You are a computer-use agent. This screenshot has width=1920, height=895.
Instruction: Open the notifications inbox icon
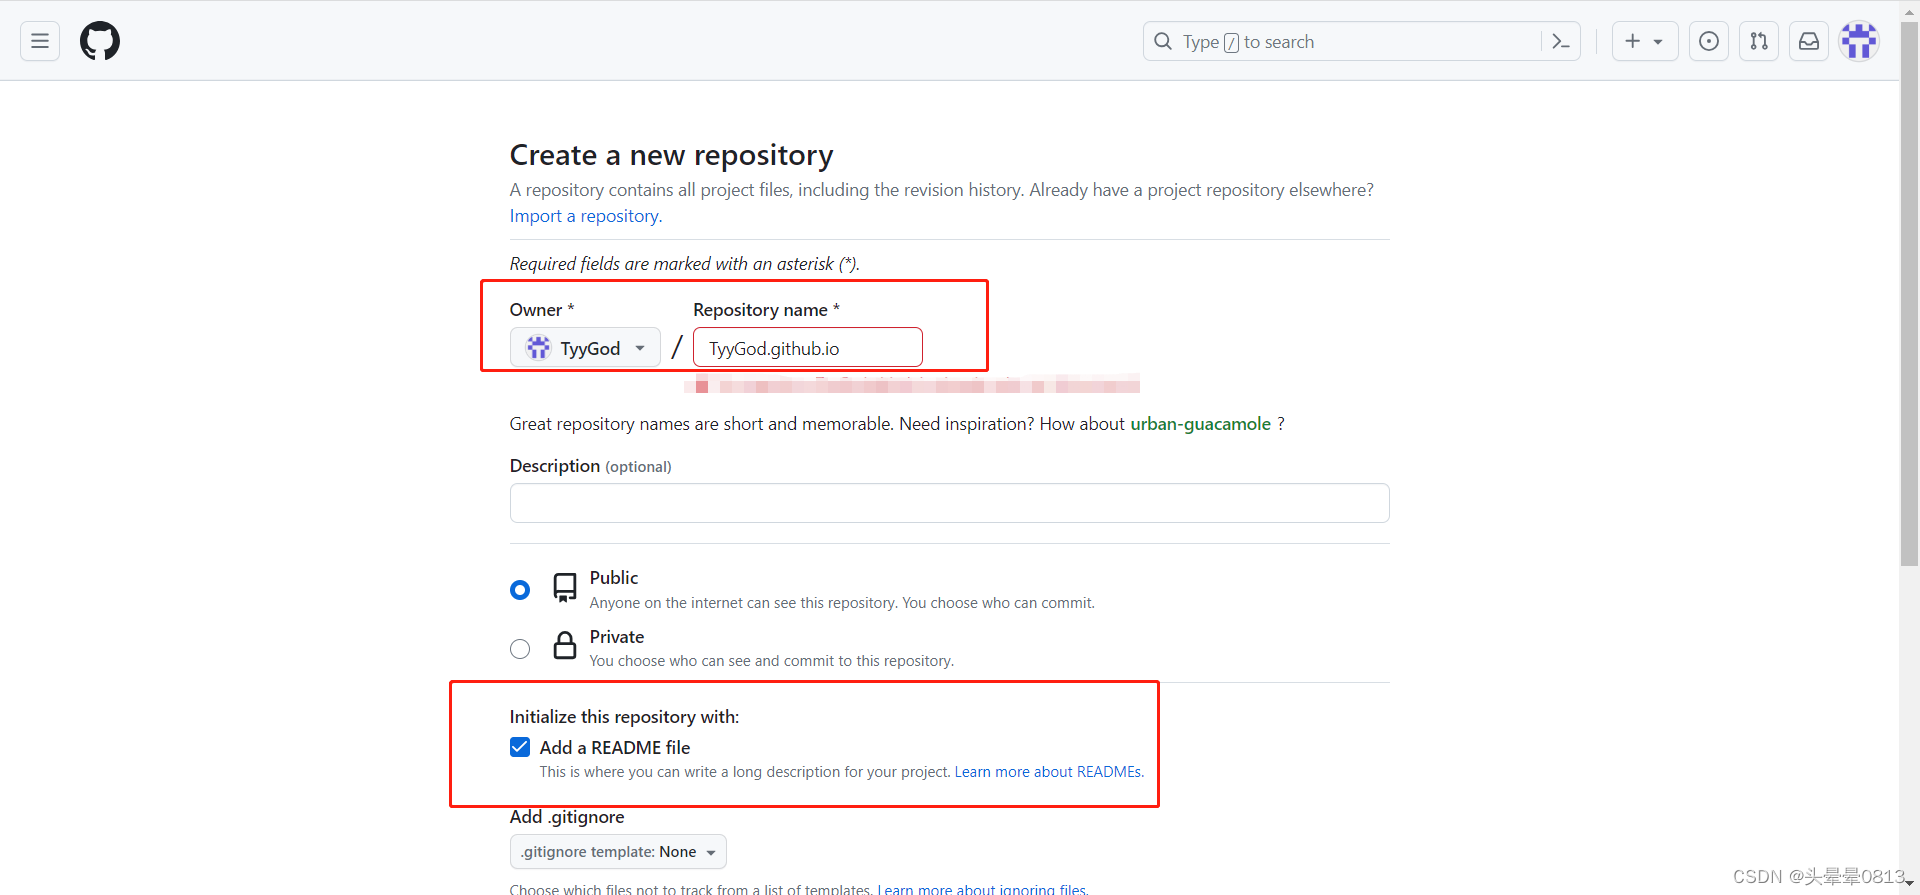(x=1809, y=41)
